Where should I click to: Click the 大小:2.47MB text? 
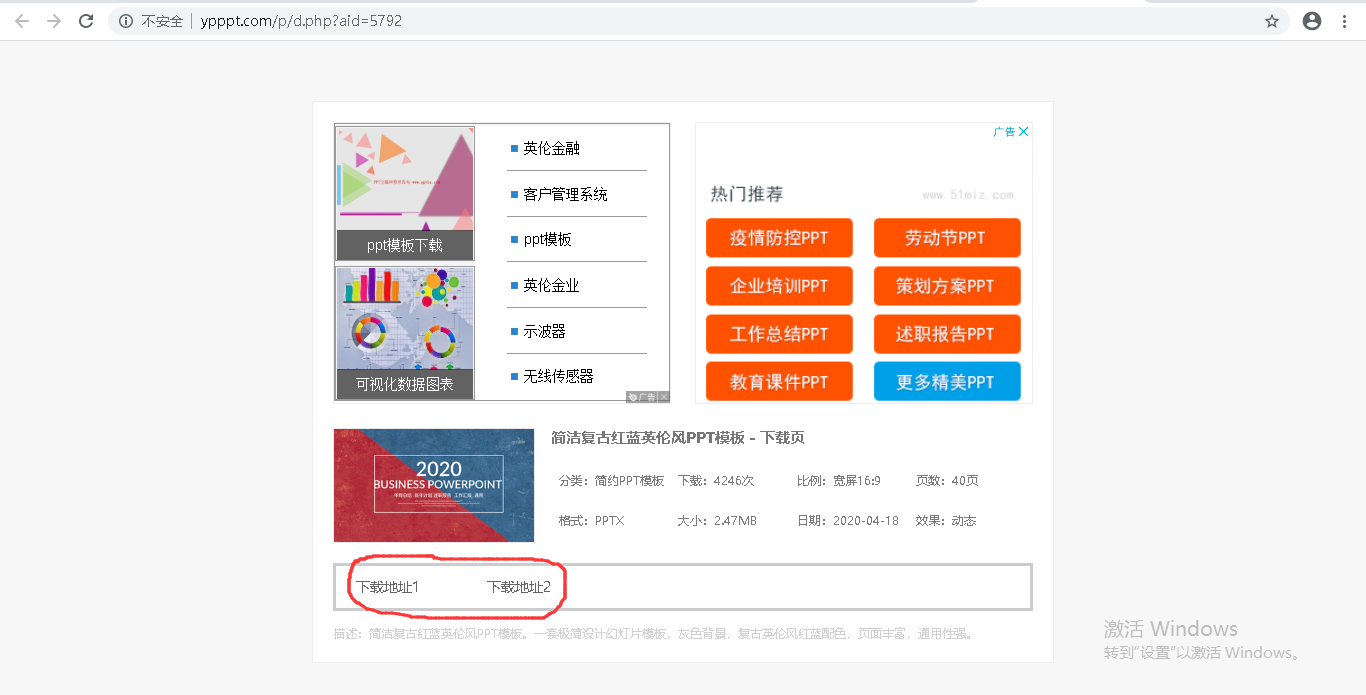pos(717,521)
